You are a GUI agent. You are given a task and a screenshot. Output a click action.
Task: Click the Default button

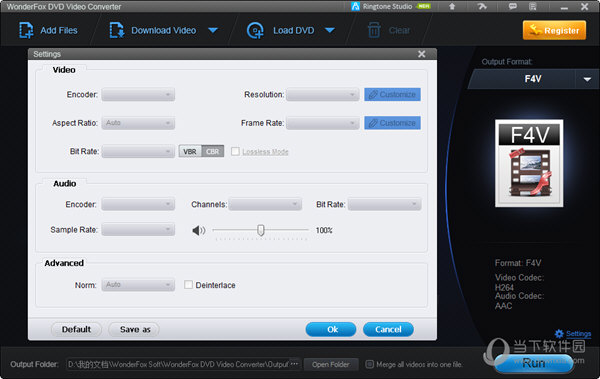(x=77, y=329)
